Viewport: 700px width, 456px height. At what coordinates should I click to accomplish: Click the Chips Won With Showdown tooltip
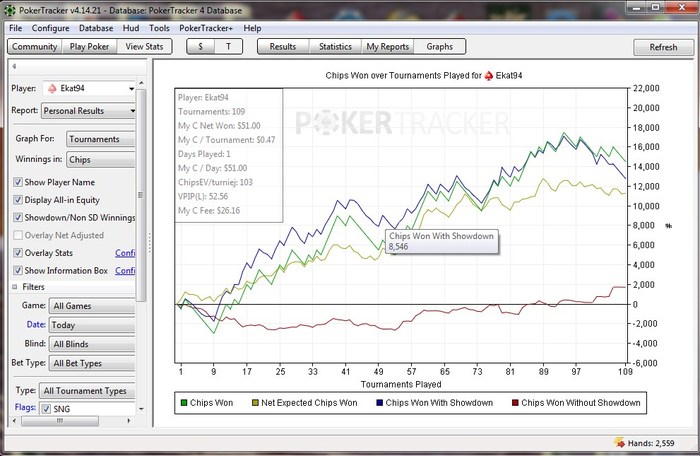442,242
